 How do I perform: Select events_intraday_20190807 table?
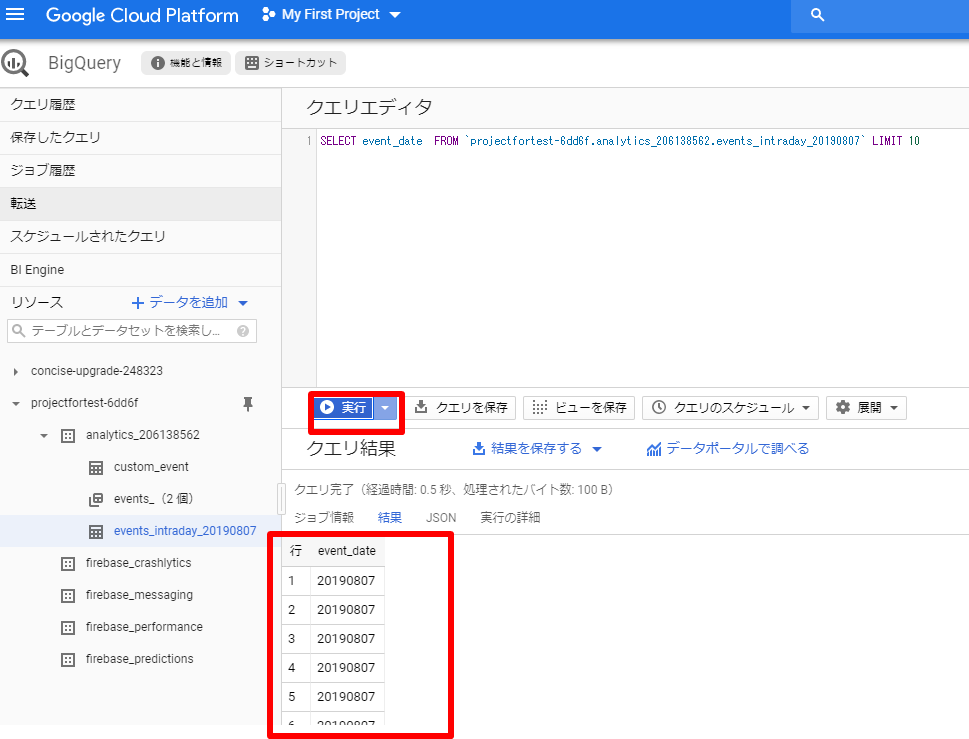point(185,531)
